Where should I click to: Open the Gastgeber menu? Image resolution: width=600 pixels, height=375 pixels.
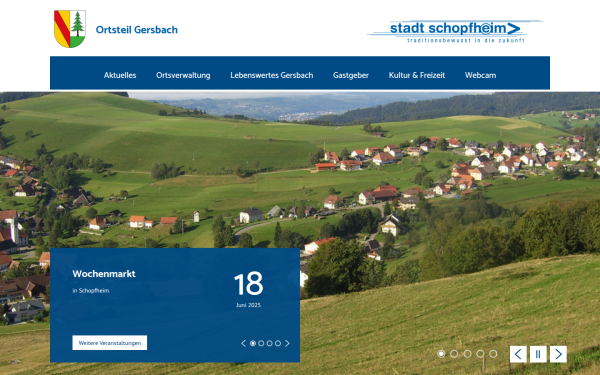[x=351, y=75]
